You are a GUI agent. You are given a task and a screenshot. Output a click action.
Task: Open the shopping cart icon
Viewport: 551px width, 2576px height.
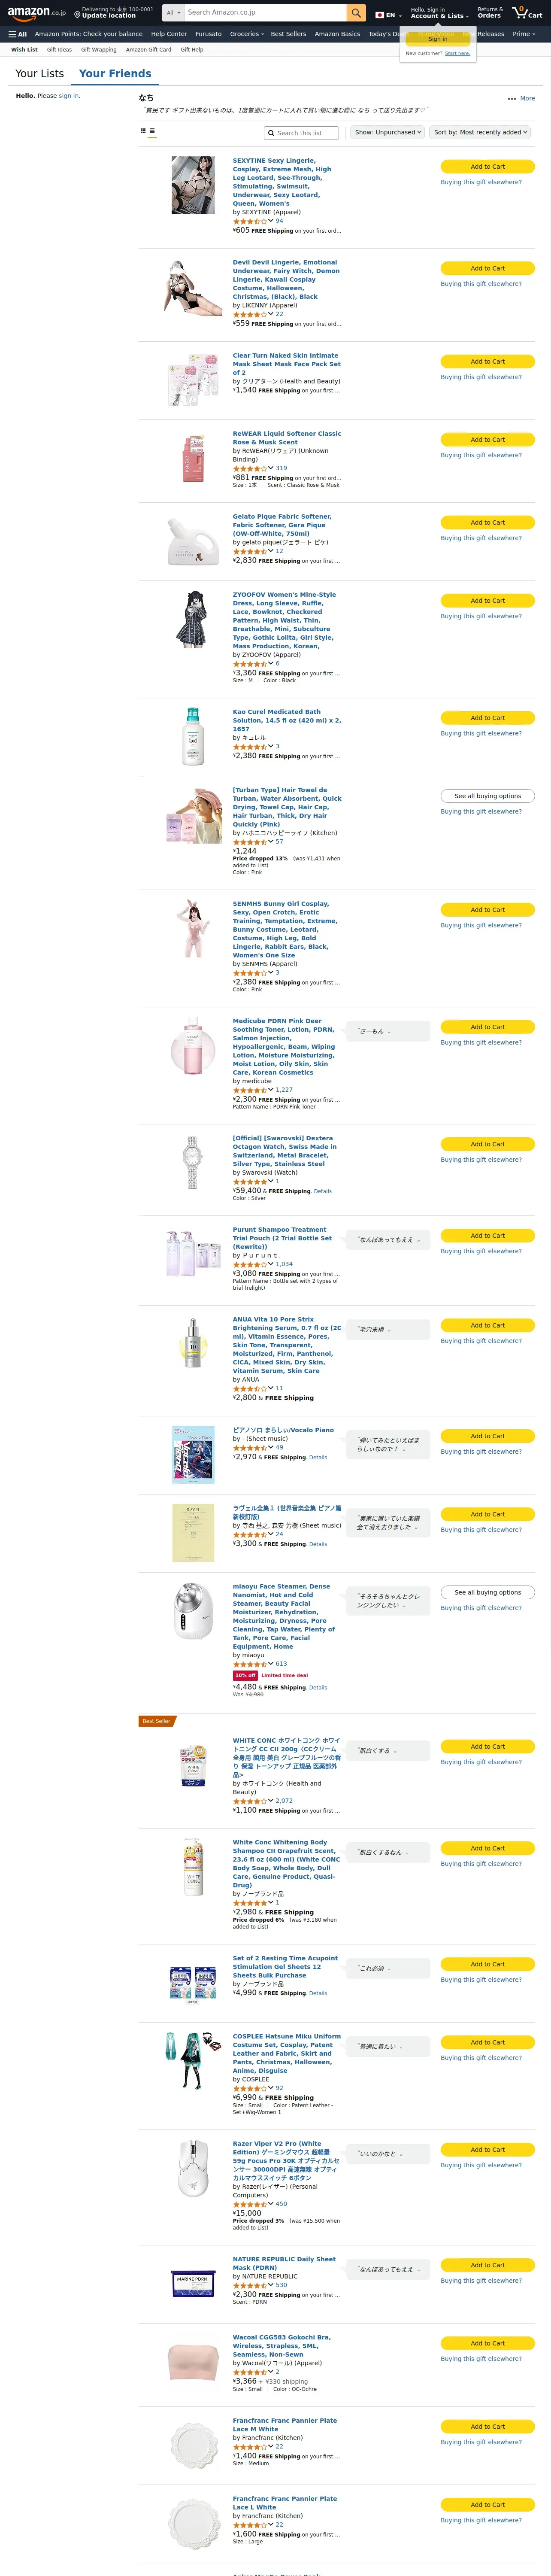tap(527, 13)
